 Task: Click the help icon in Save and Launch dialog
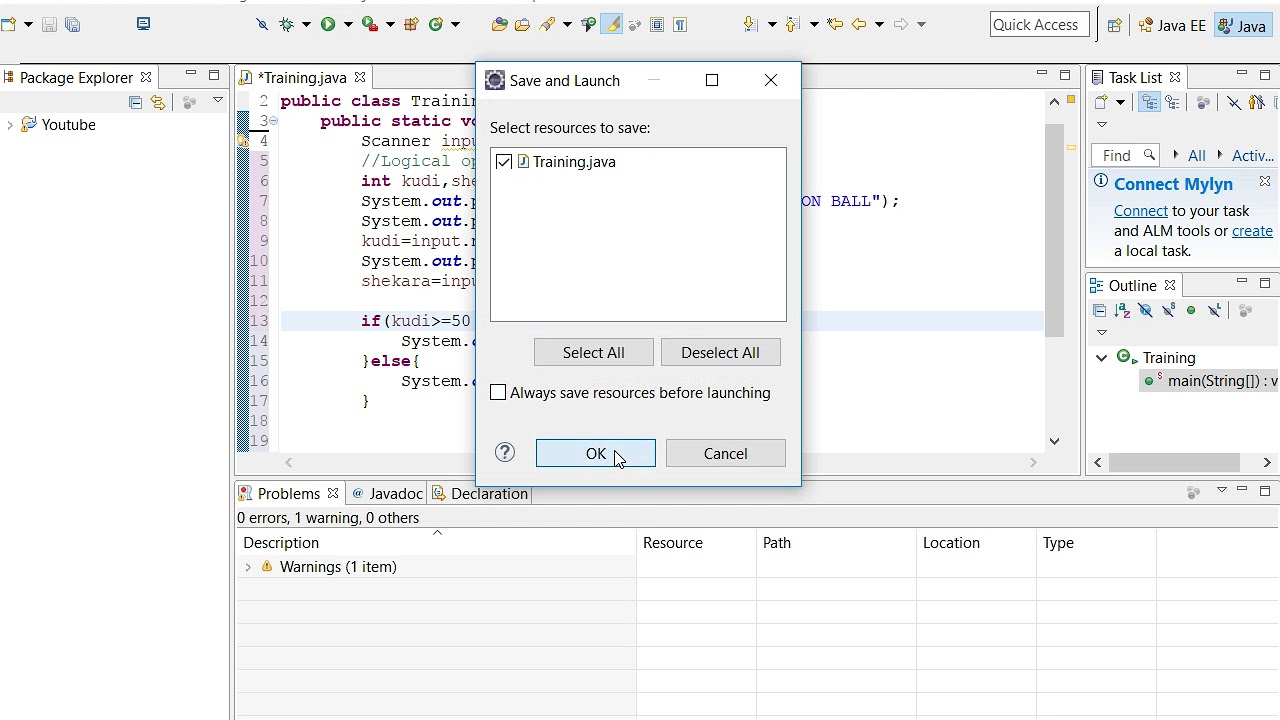505,453
